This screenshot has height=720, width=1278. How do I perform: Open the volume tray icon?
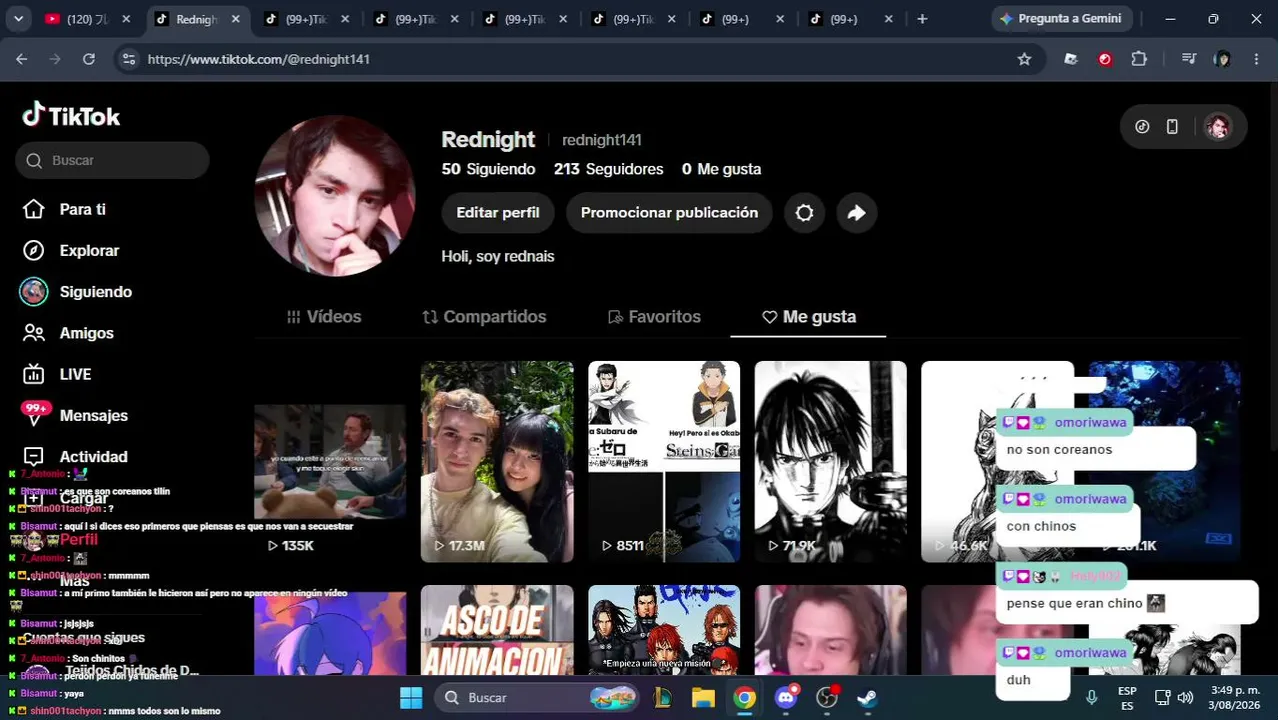[x=1185, y=697]
